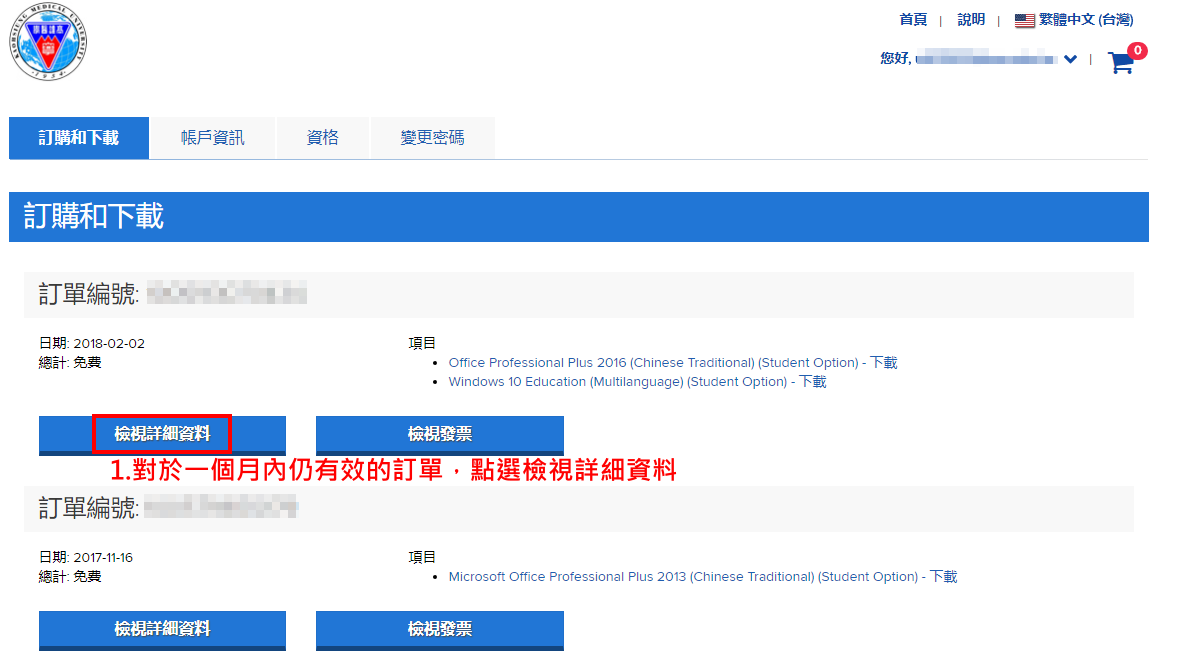
Task: Download Microsoft Office Professional Plus 2013 item
Action: point(703,576)
